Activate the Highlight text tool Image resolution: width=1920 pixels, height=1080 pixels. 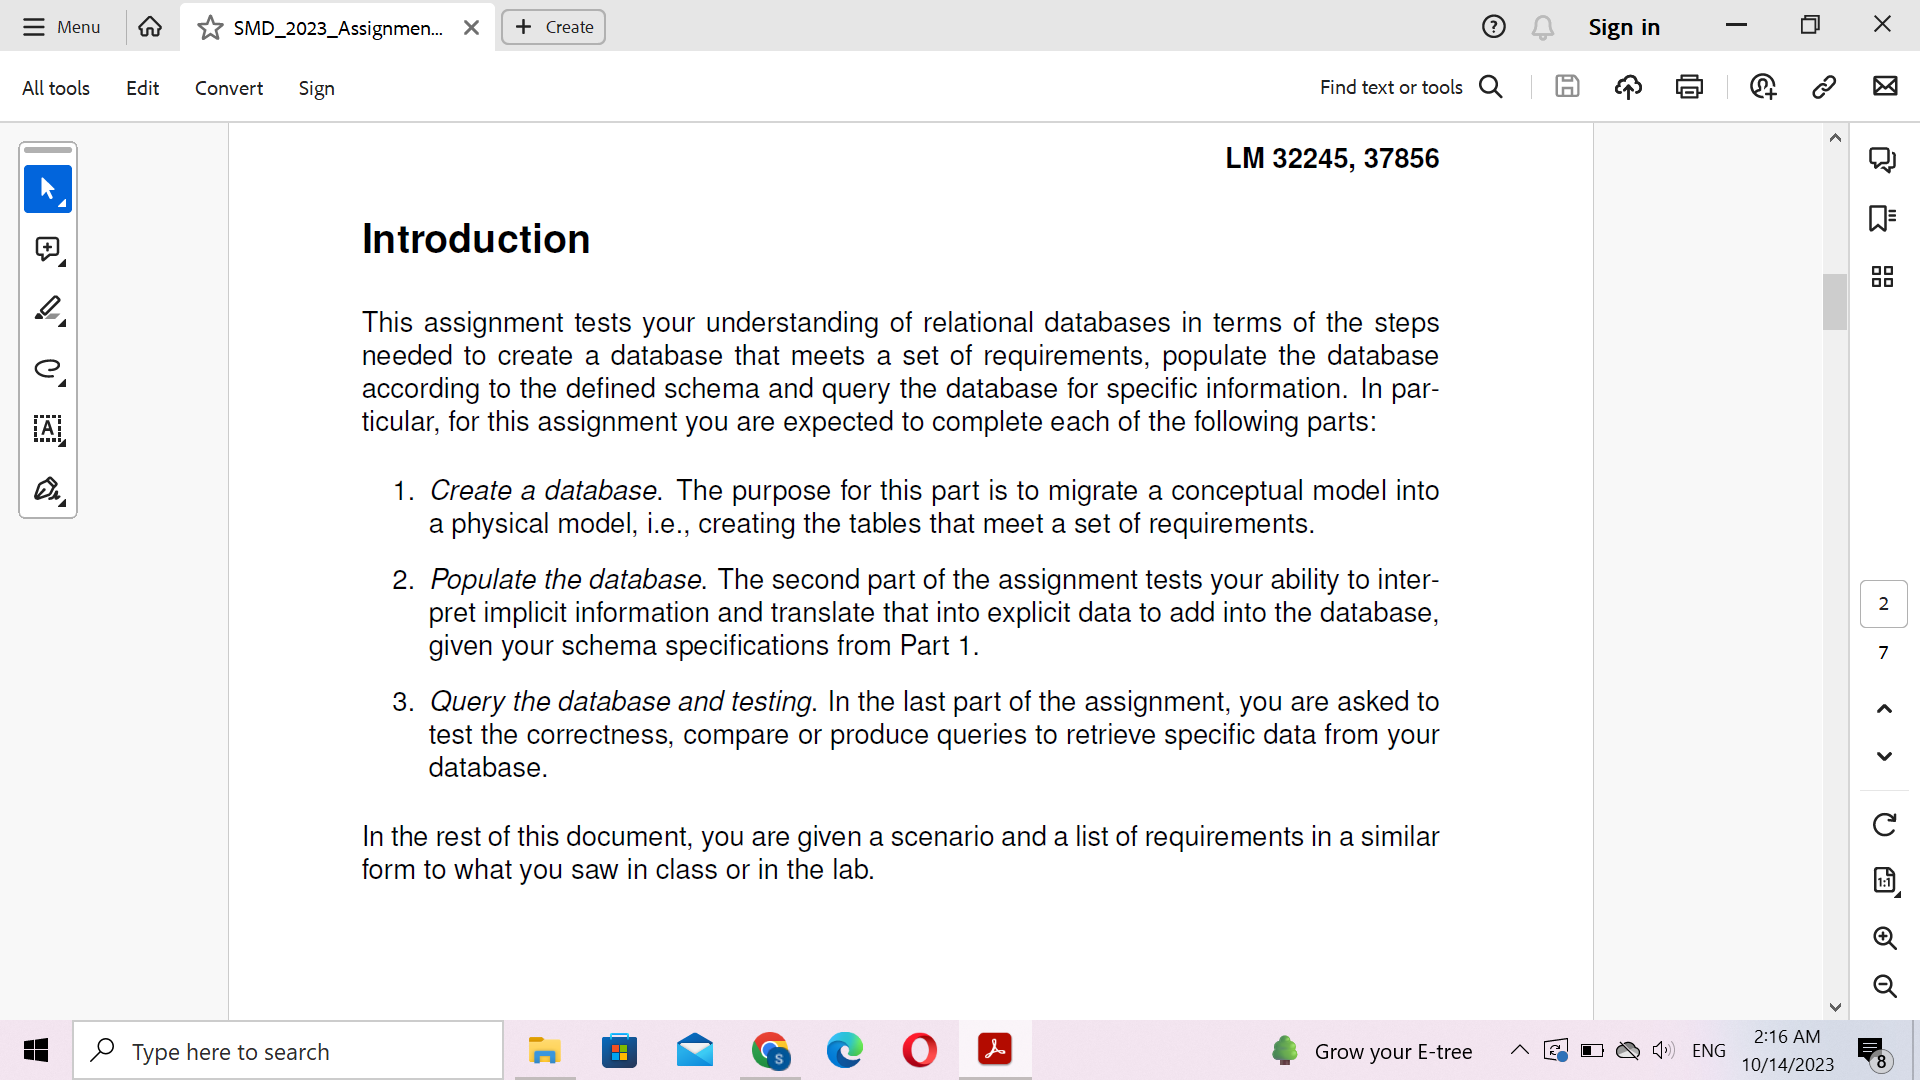[47, 309]
